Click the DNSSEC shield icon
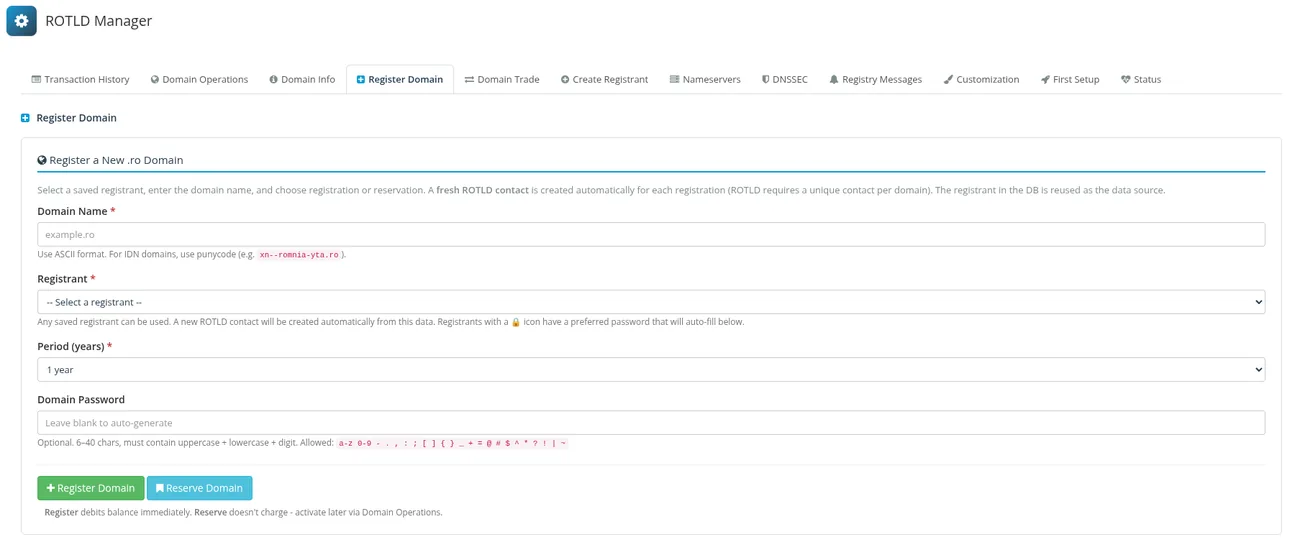1300x560 pixels. tap(766, 79)
